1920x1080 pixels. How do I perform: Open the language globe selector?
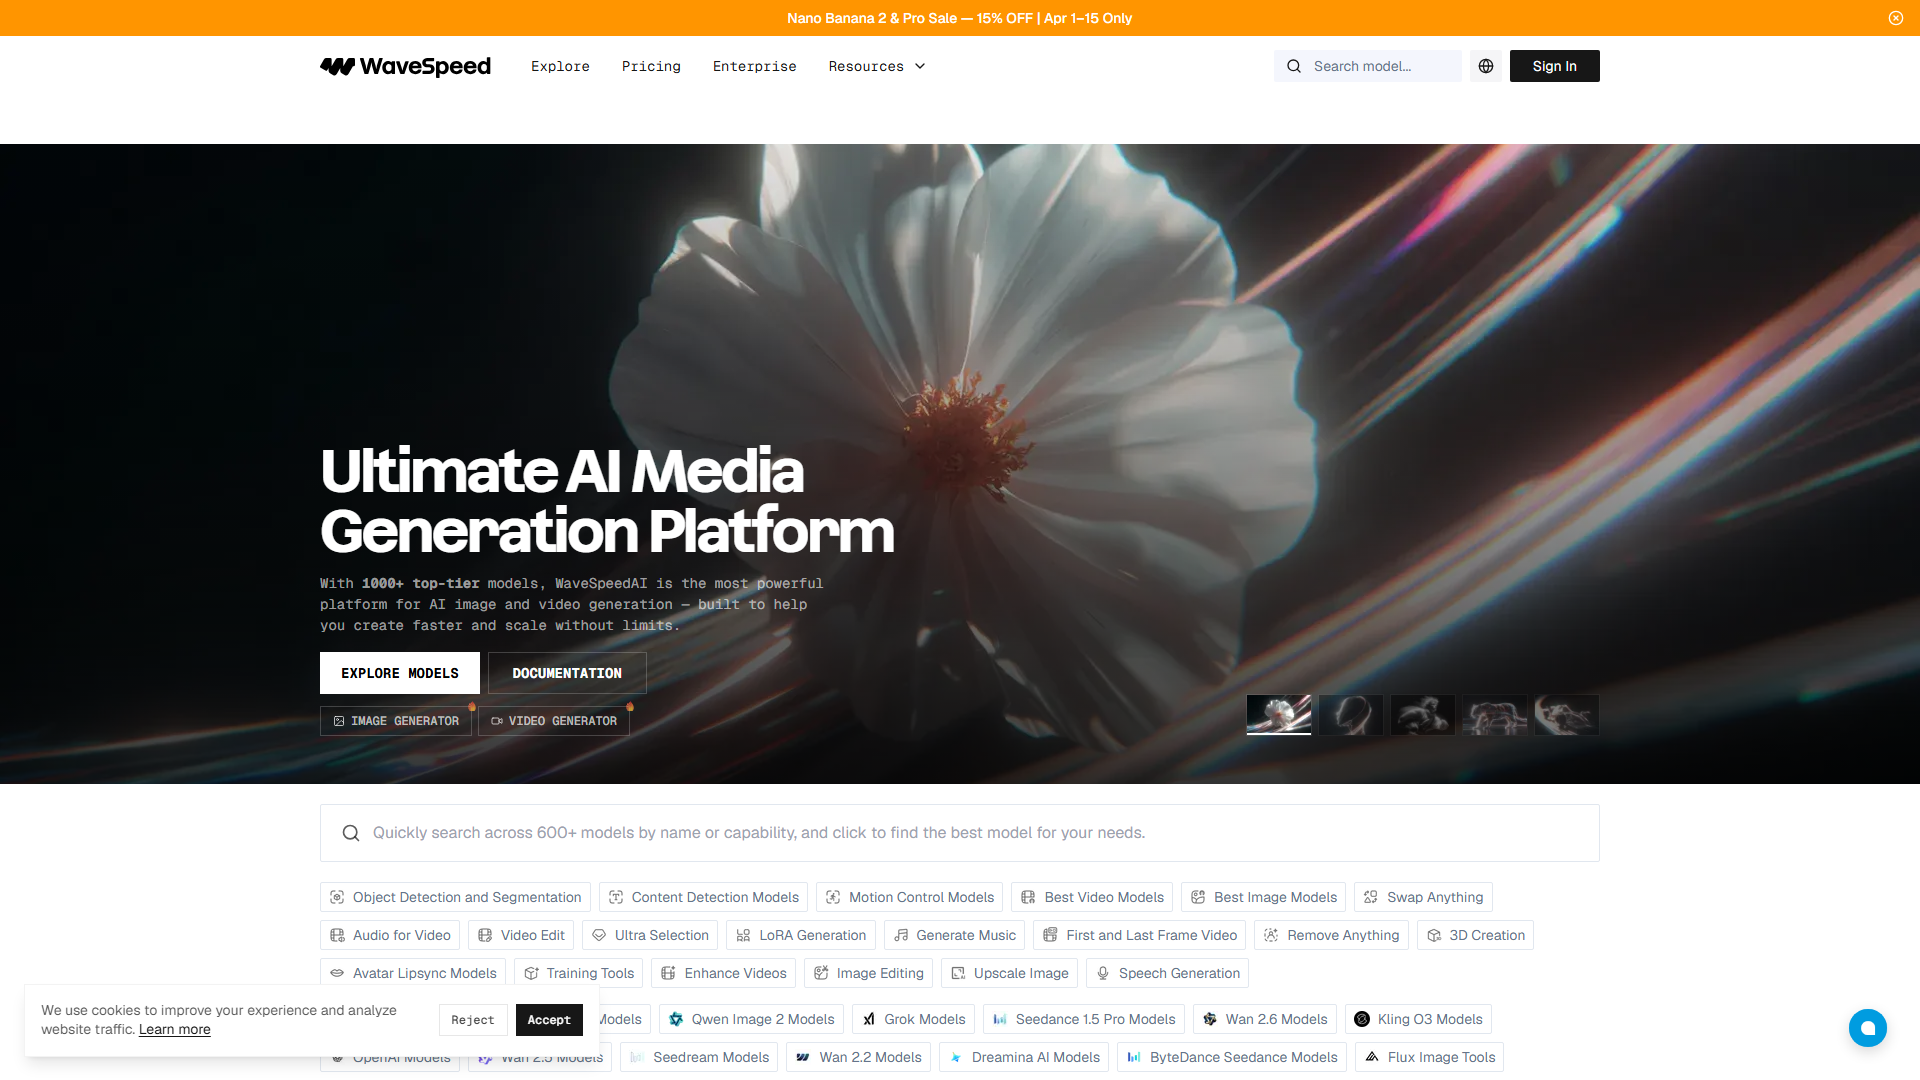tap(1486, 66)
